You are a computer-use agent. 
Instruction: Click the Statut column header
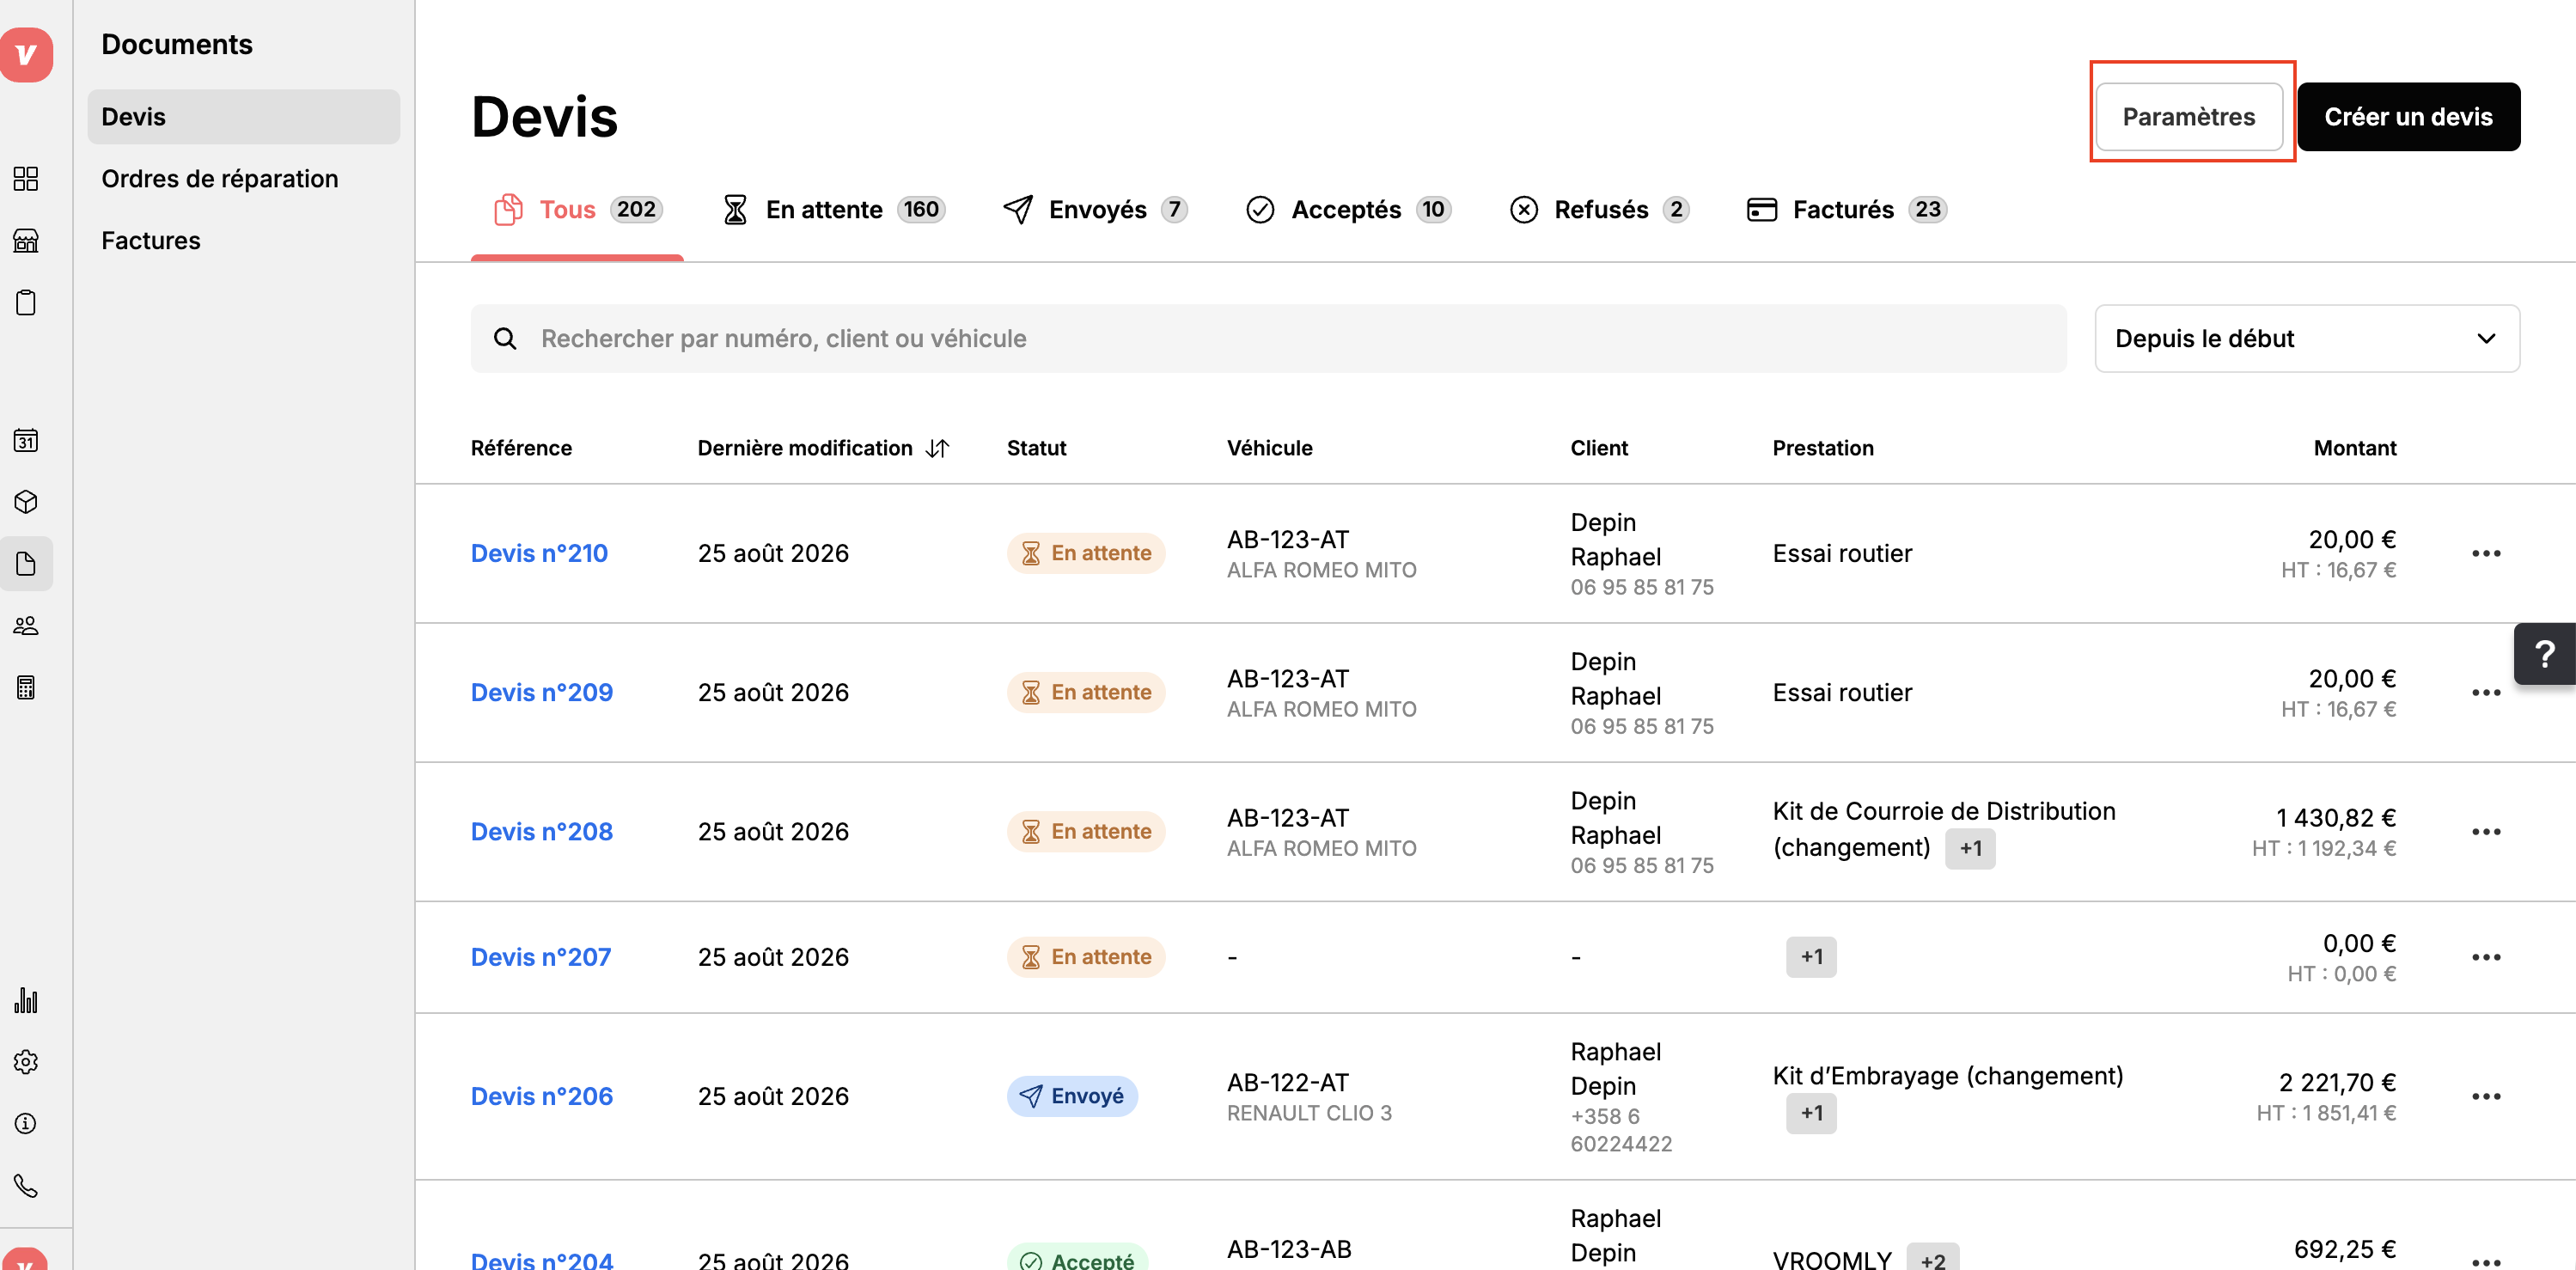coord(1036,448)
